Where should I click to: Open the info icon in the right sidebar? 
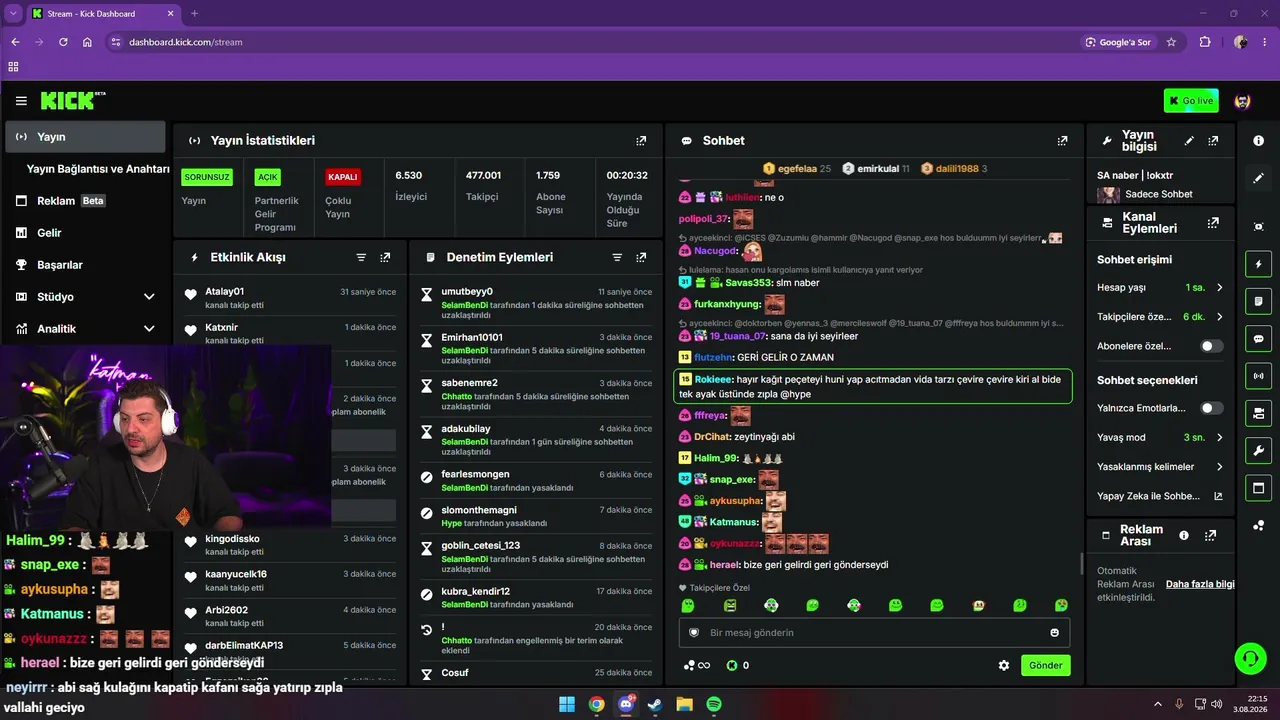[x=1258, y=141]
